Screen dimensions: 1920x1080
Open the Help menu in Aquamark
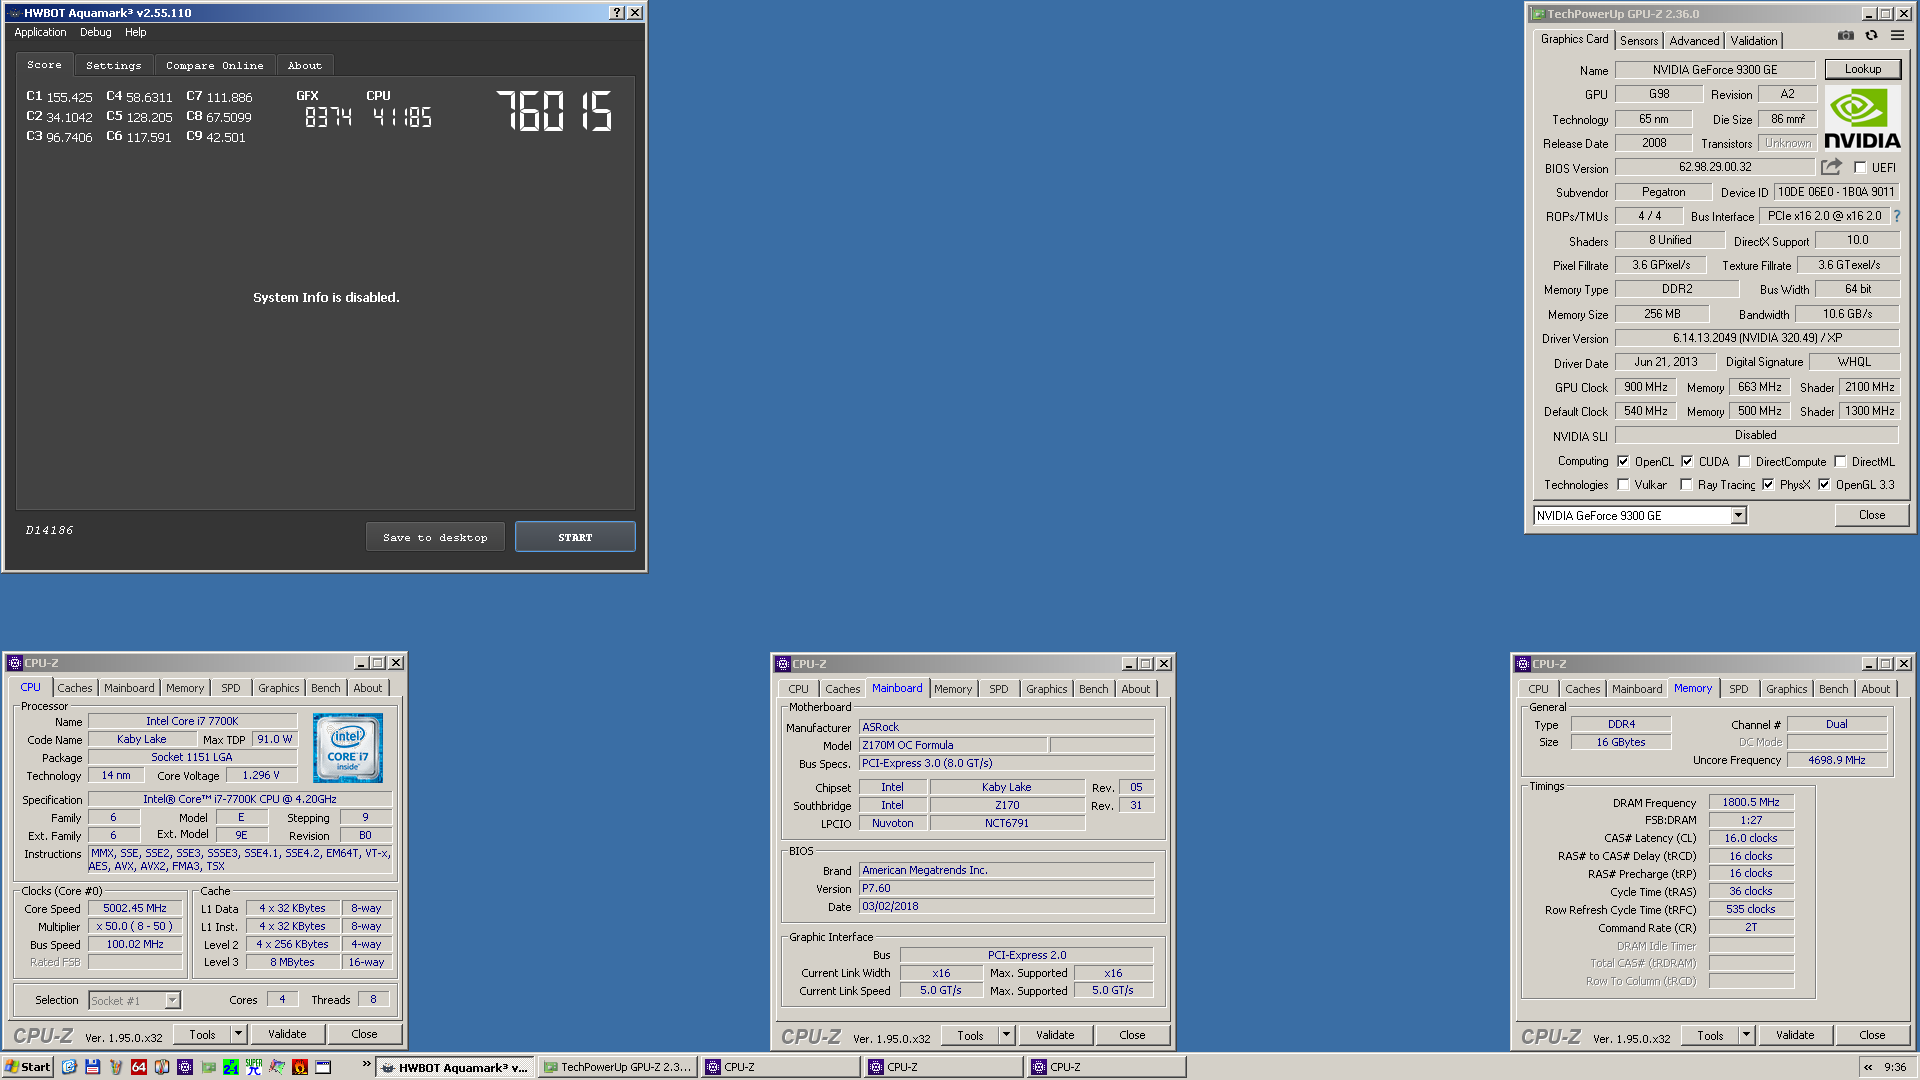(x=135, y=32)
